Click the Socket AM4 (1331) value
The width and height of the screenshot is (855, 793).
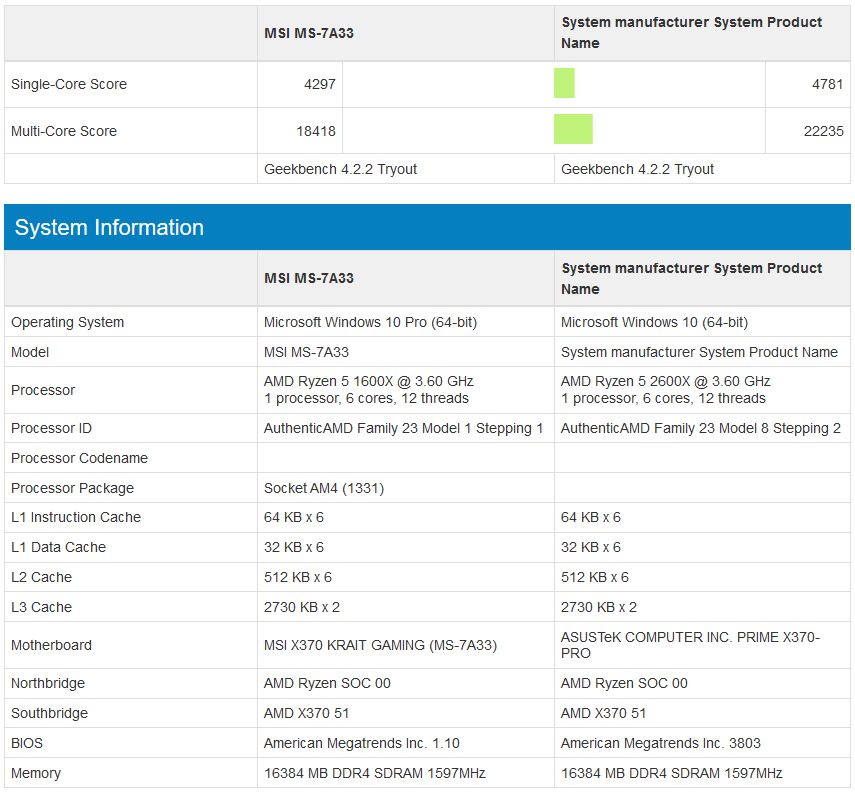pos(324,488)
